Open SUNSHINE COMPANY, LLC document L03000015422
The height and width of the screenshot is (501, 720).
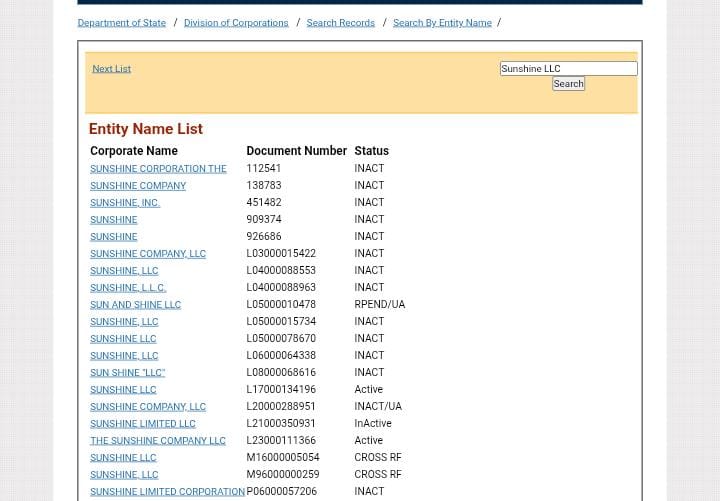147,254
